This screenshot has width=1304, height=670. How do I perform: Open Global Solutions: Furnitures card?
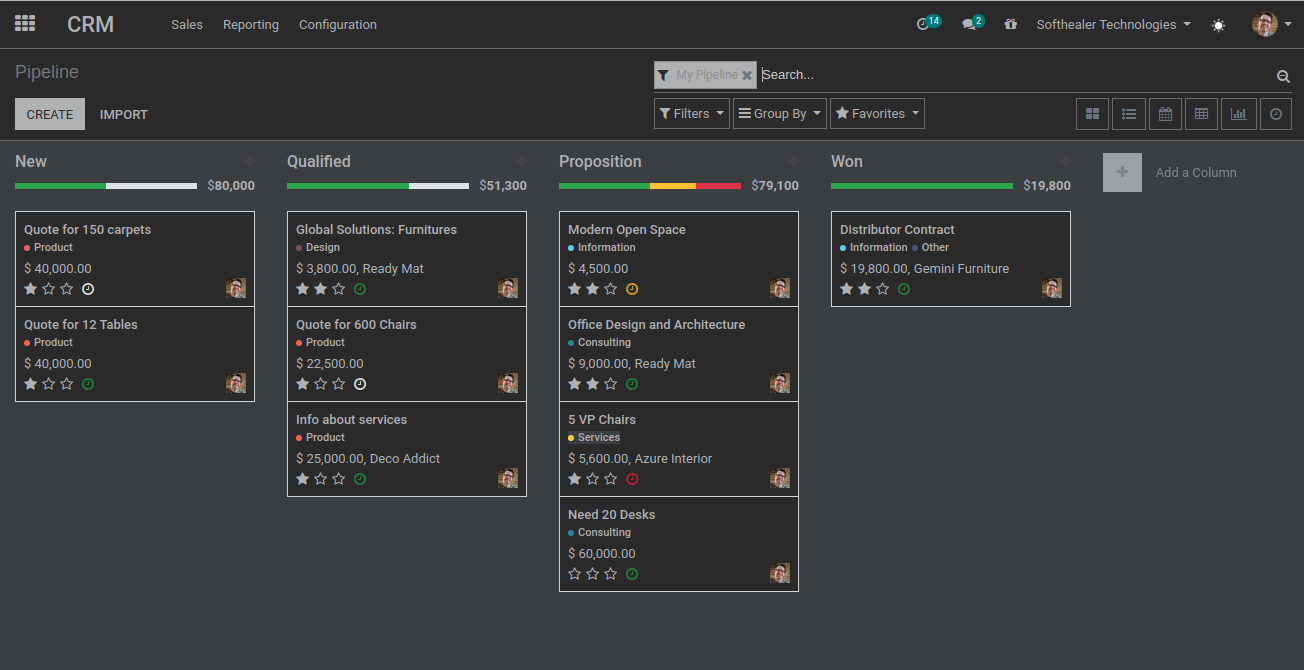tap(407, 259)
